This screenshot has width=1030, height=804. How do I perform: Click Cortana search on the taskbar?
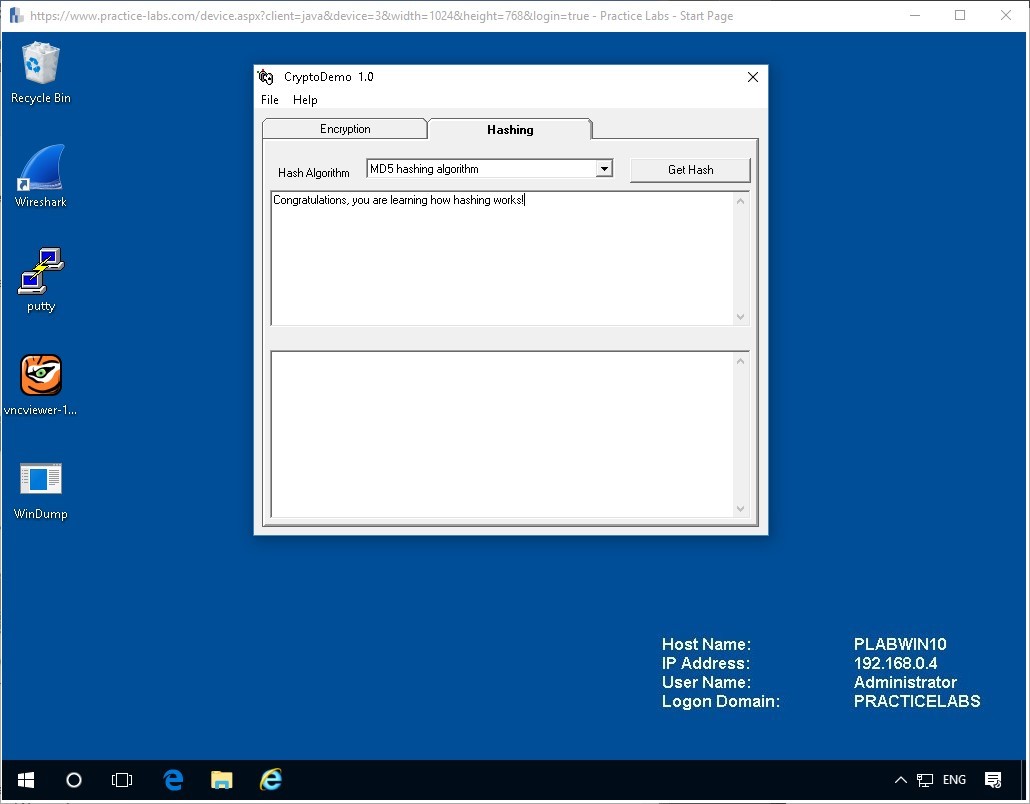point(73,780)
